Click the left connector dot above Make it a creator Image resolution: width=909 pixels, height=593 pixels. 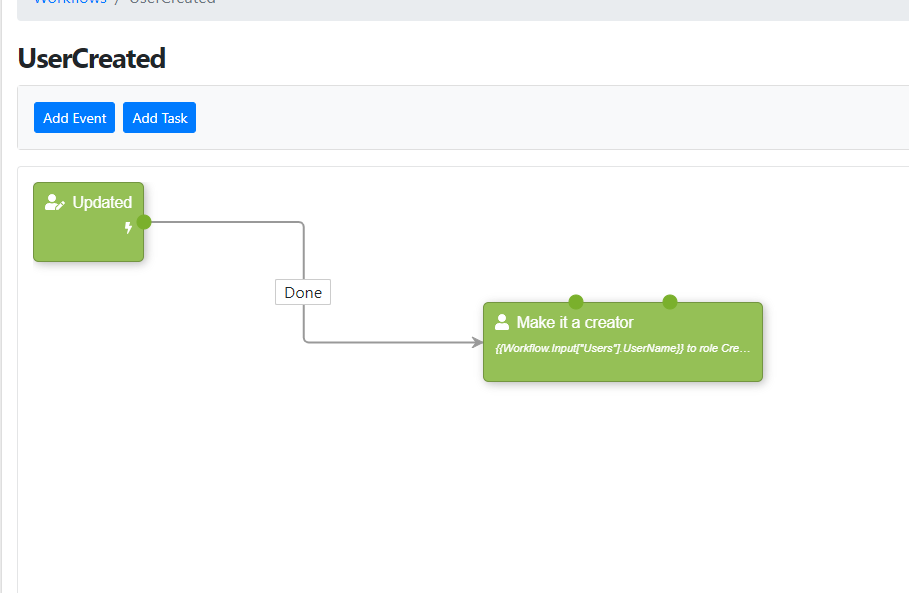click(575, 300)
